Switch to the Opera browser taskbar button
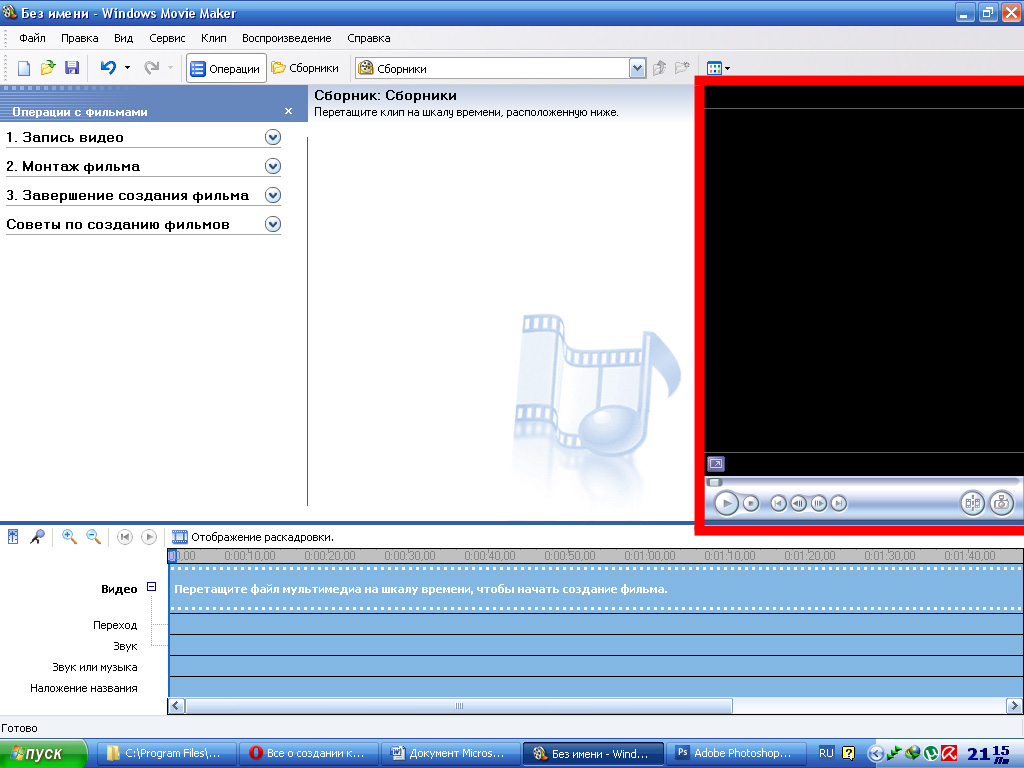Viewport: 1024px width, 768px height. click(309, 754)
